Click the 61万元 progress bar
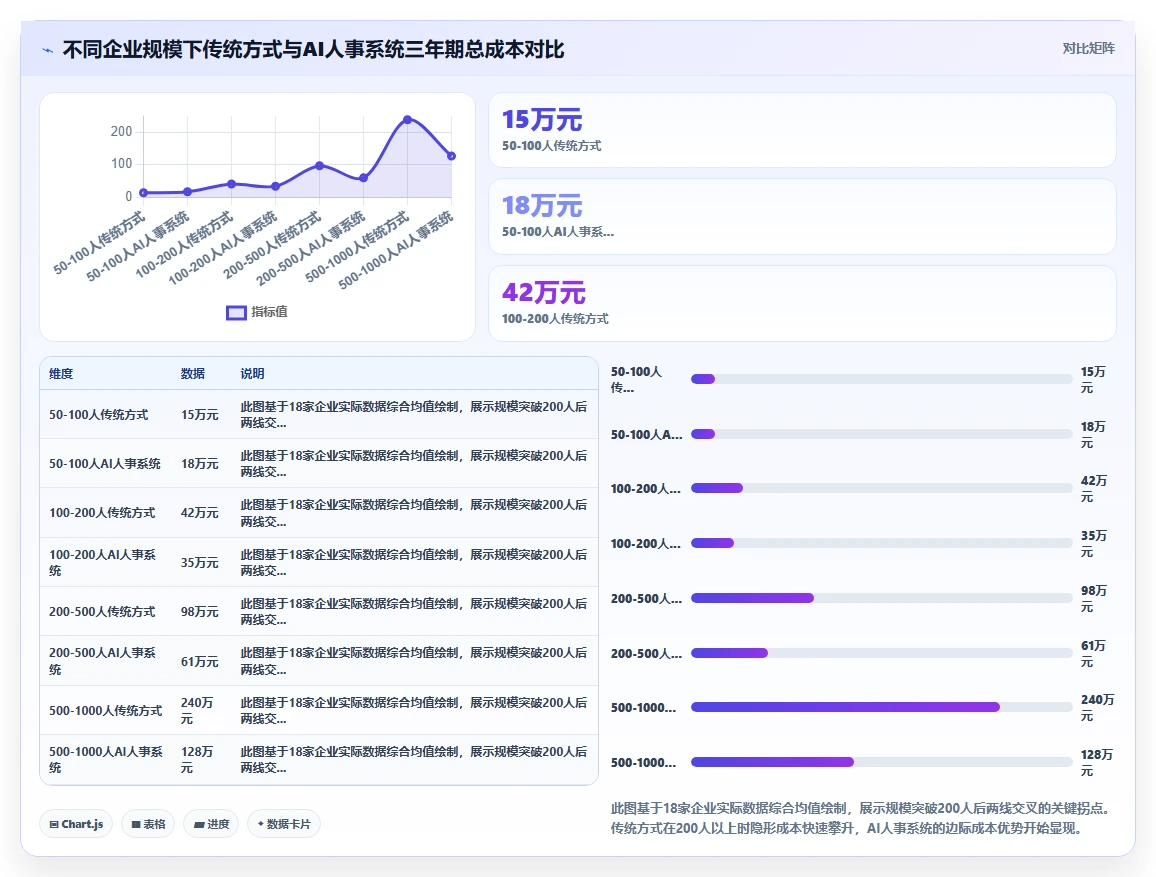 coord(881,653)
